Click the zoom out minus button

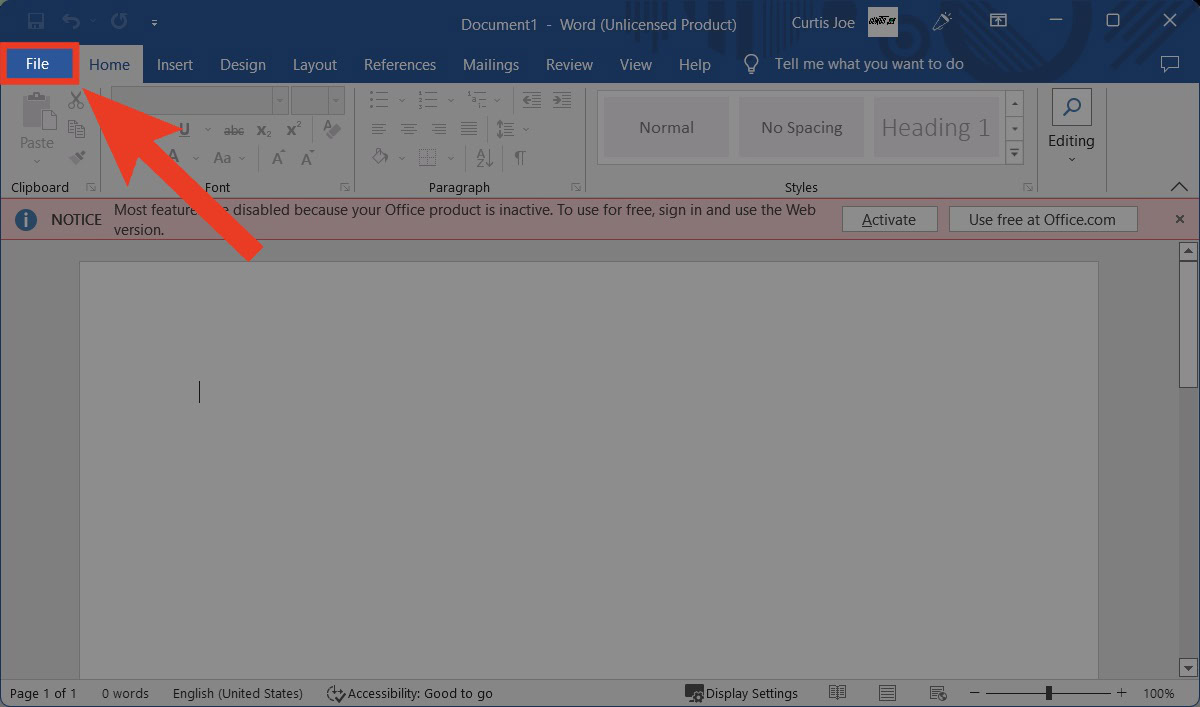(x=975, y=693)
